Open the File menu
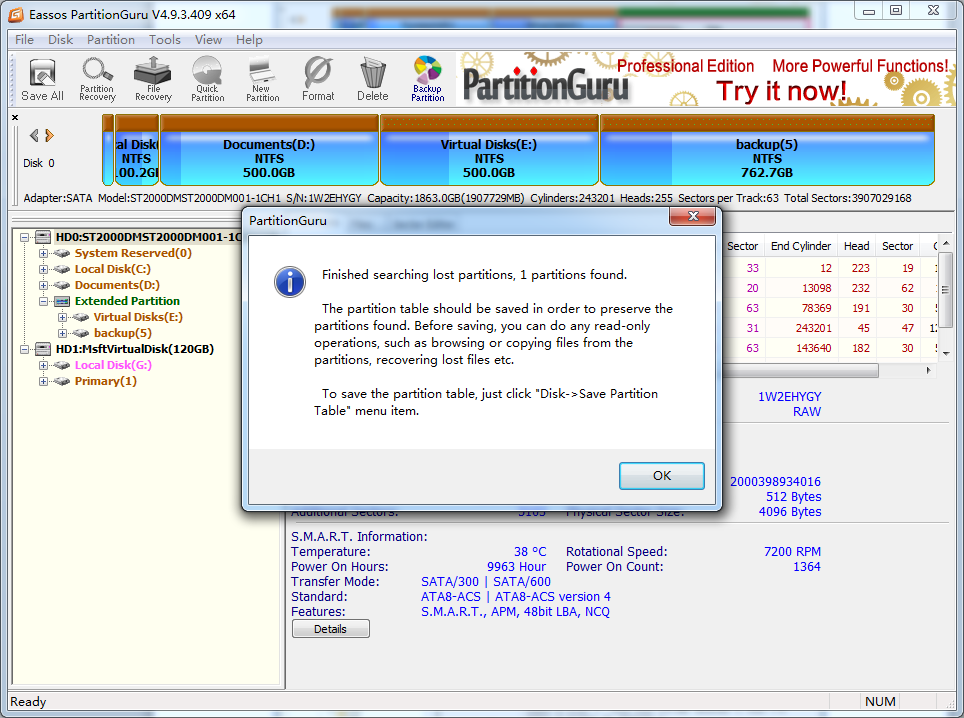 25,39
